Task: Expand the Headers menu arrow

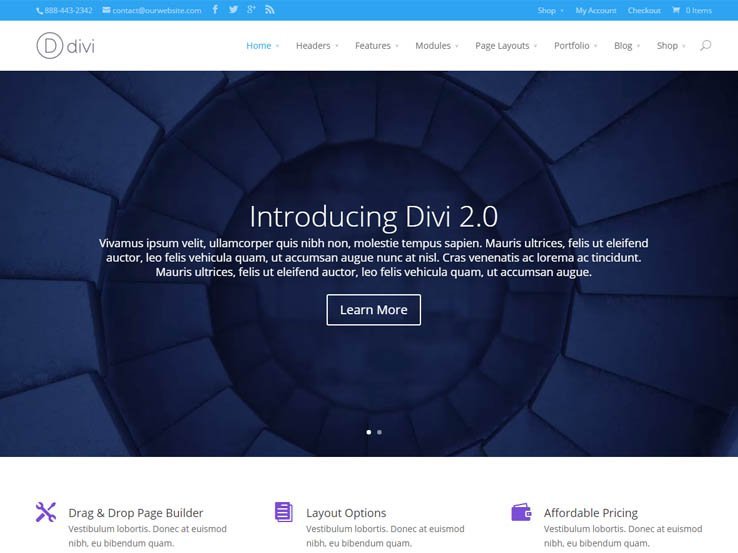Action: click(337, 46)
